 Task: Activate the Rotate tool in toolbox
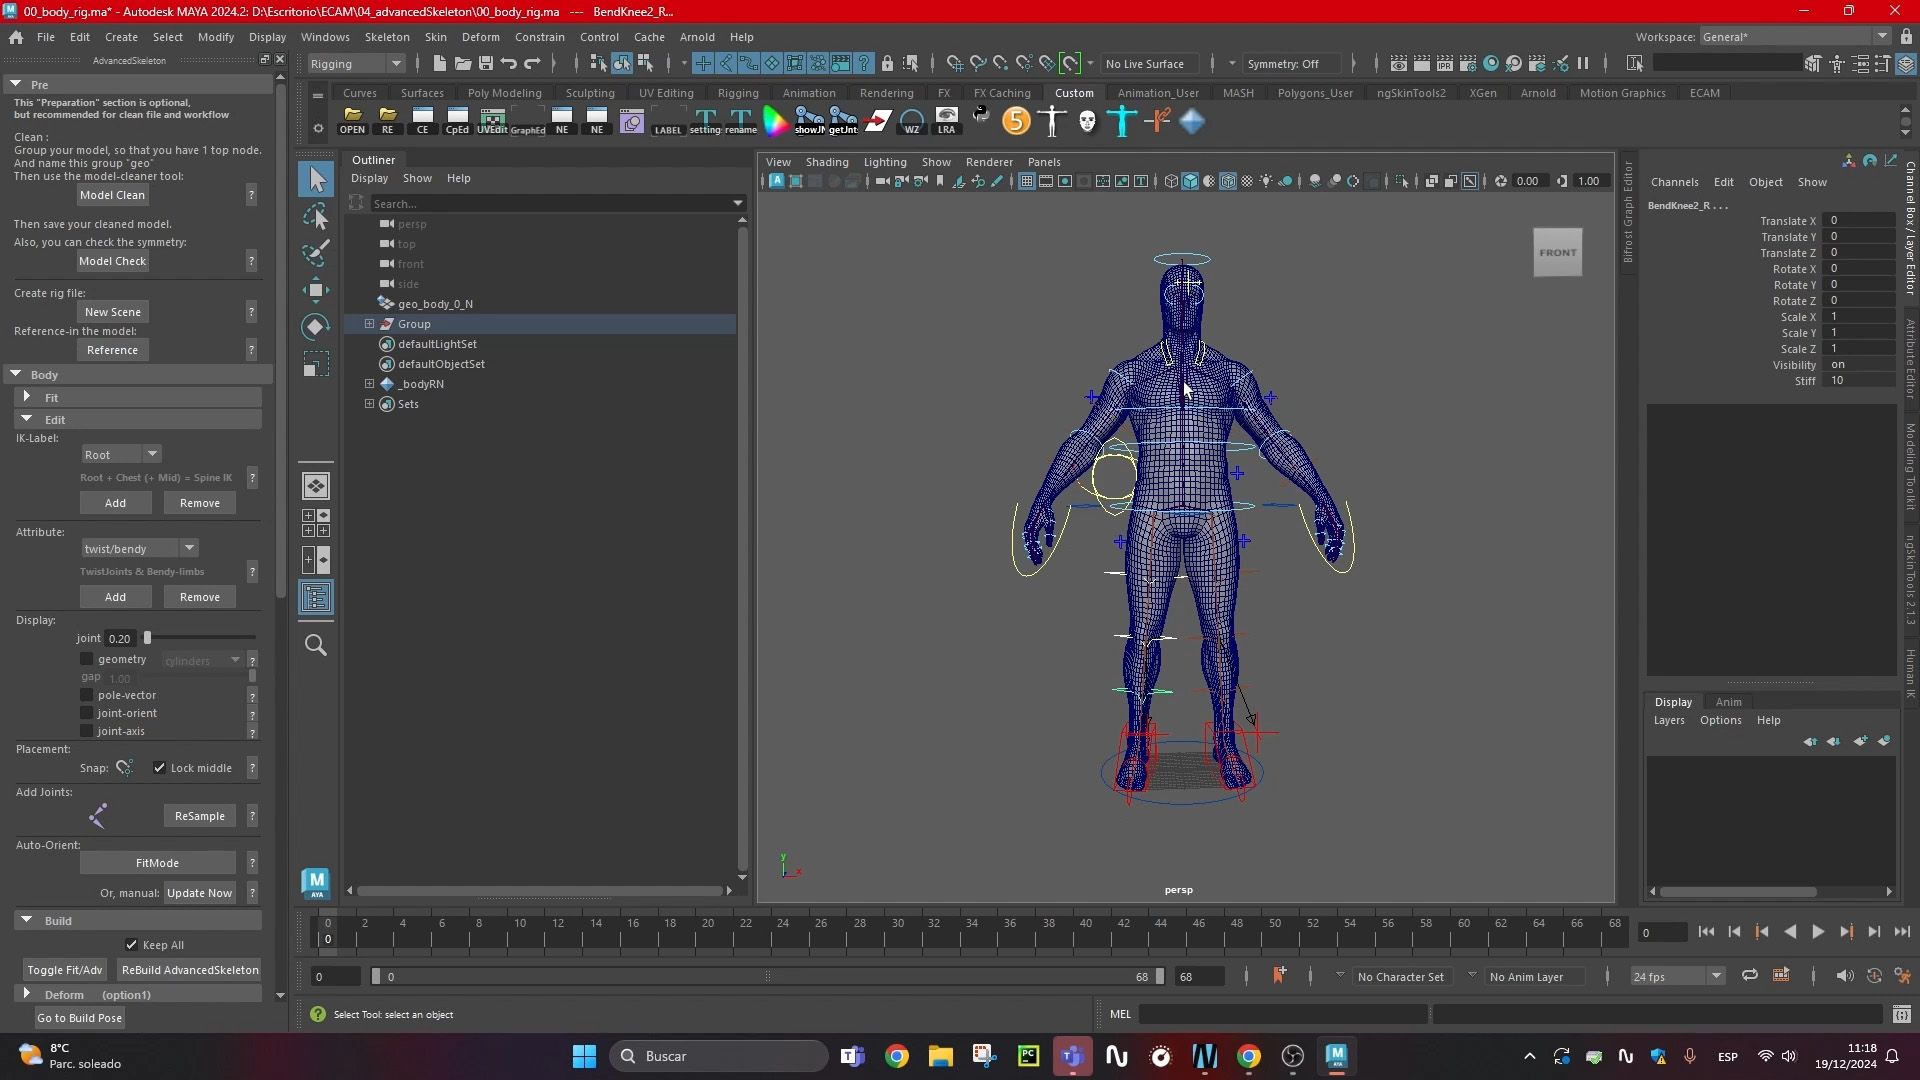coord(315,327)
